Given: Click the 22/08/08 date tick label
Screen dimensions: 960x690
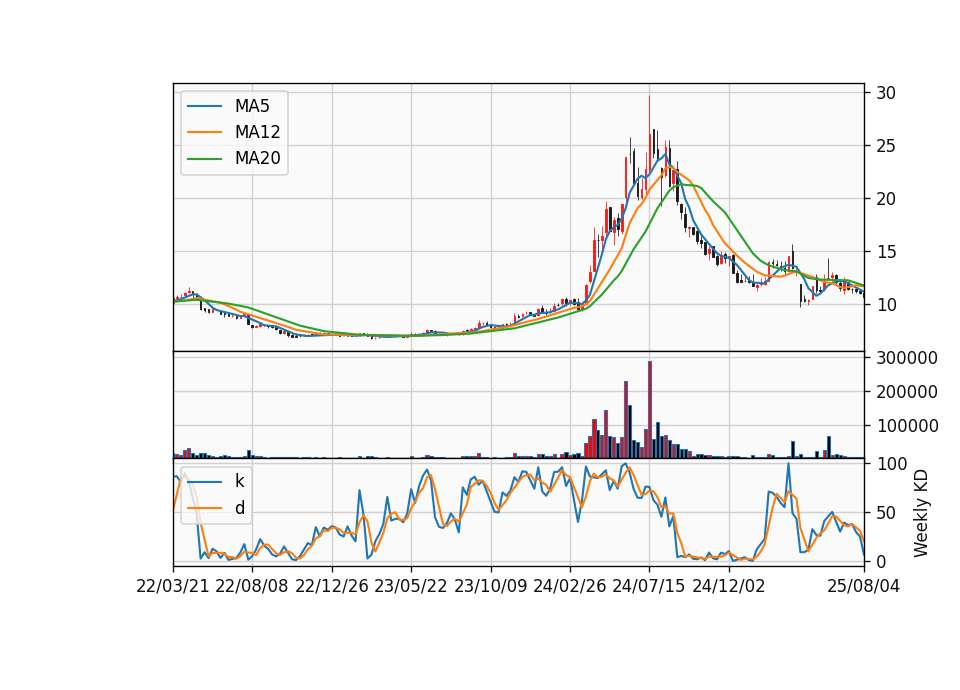Looking at the screenshot, I should click(x=252, y=586).
